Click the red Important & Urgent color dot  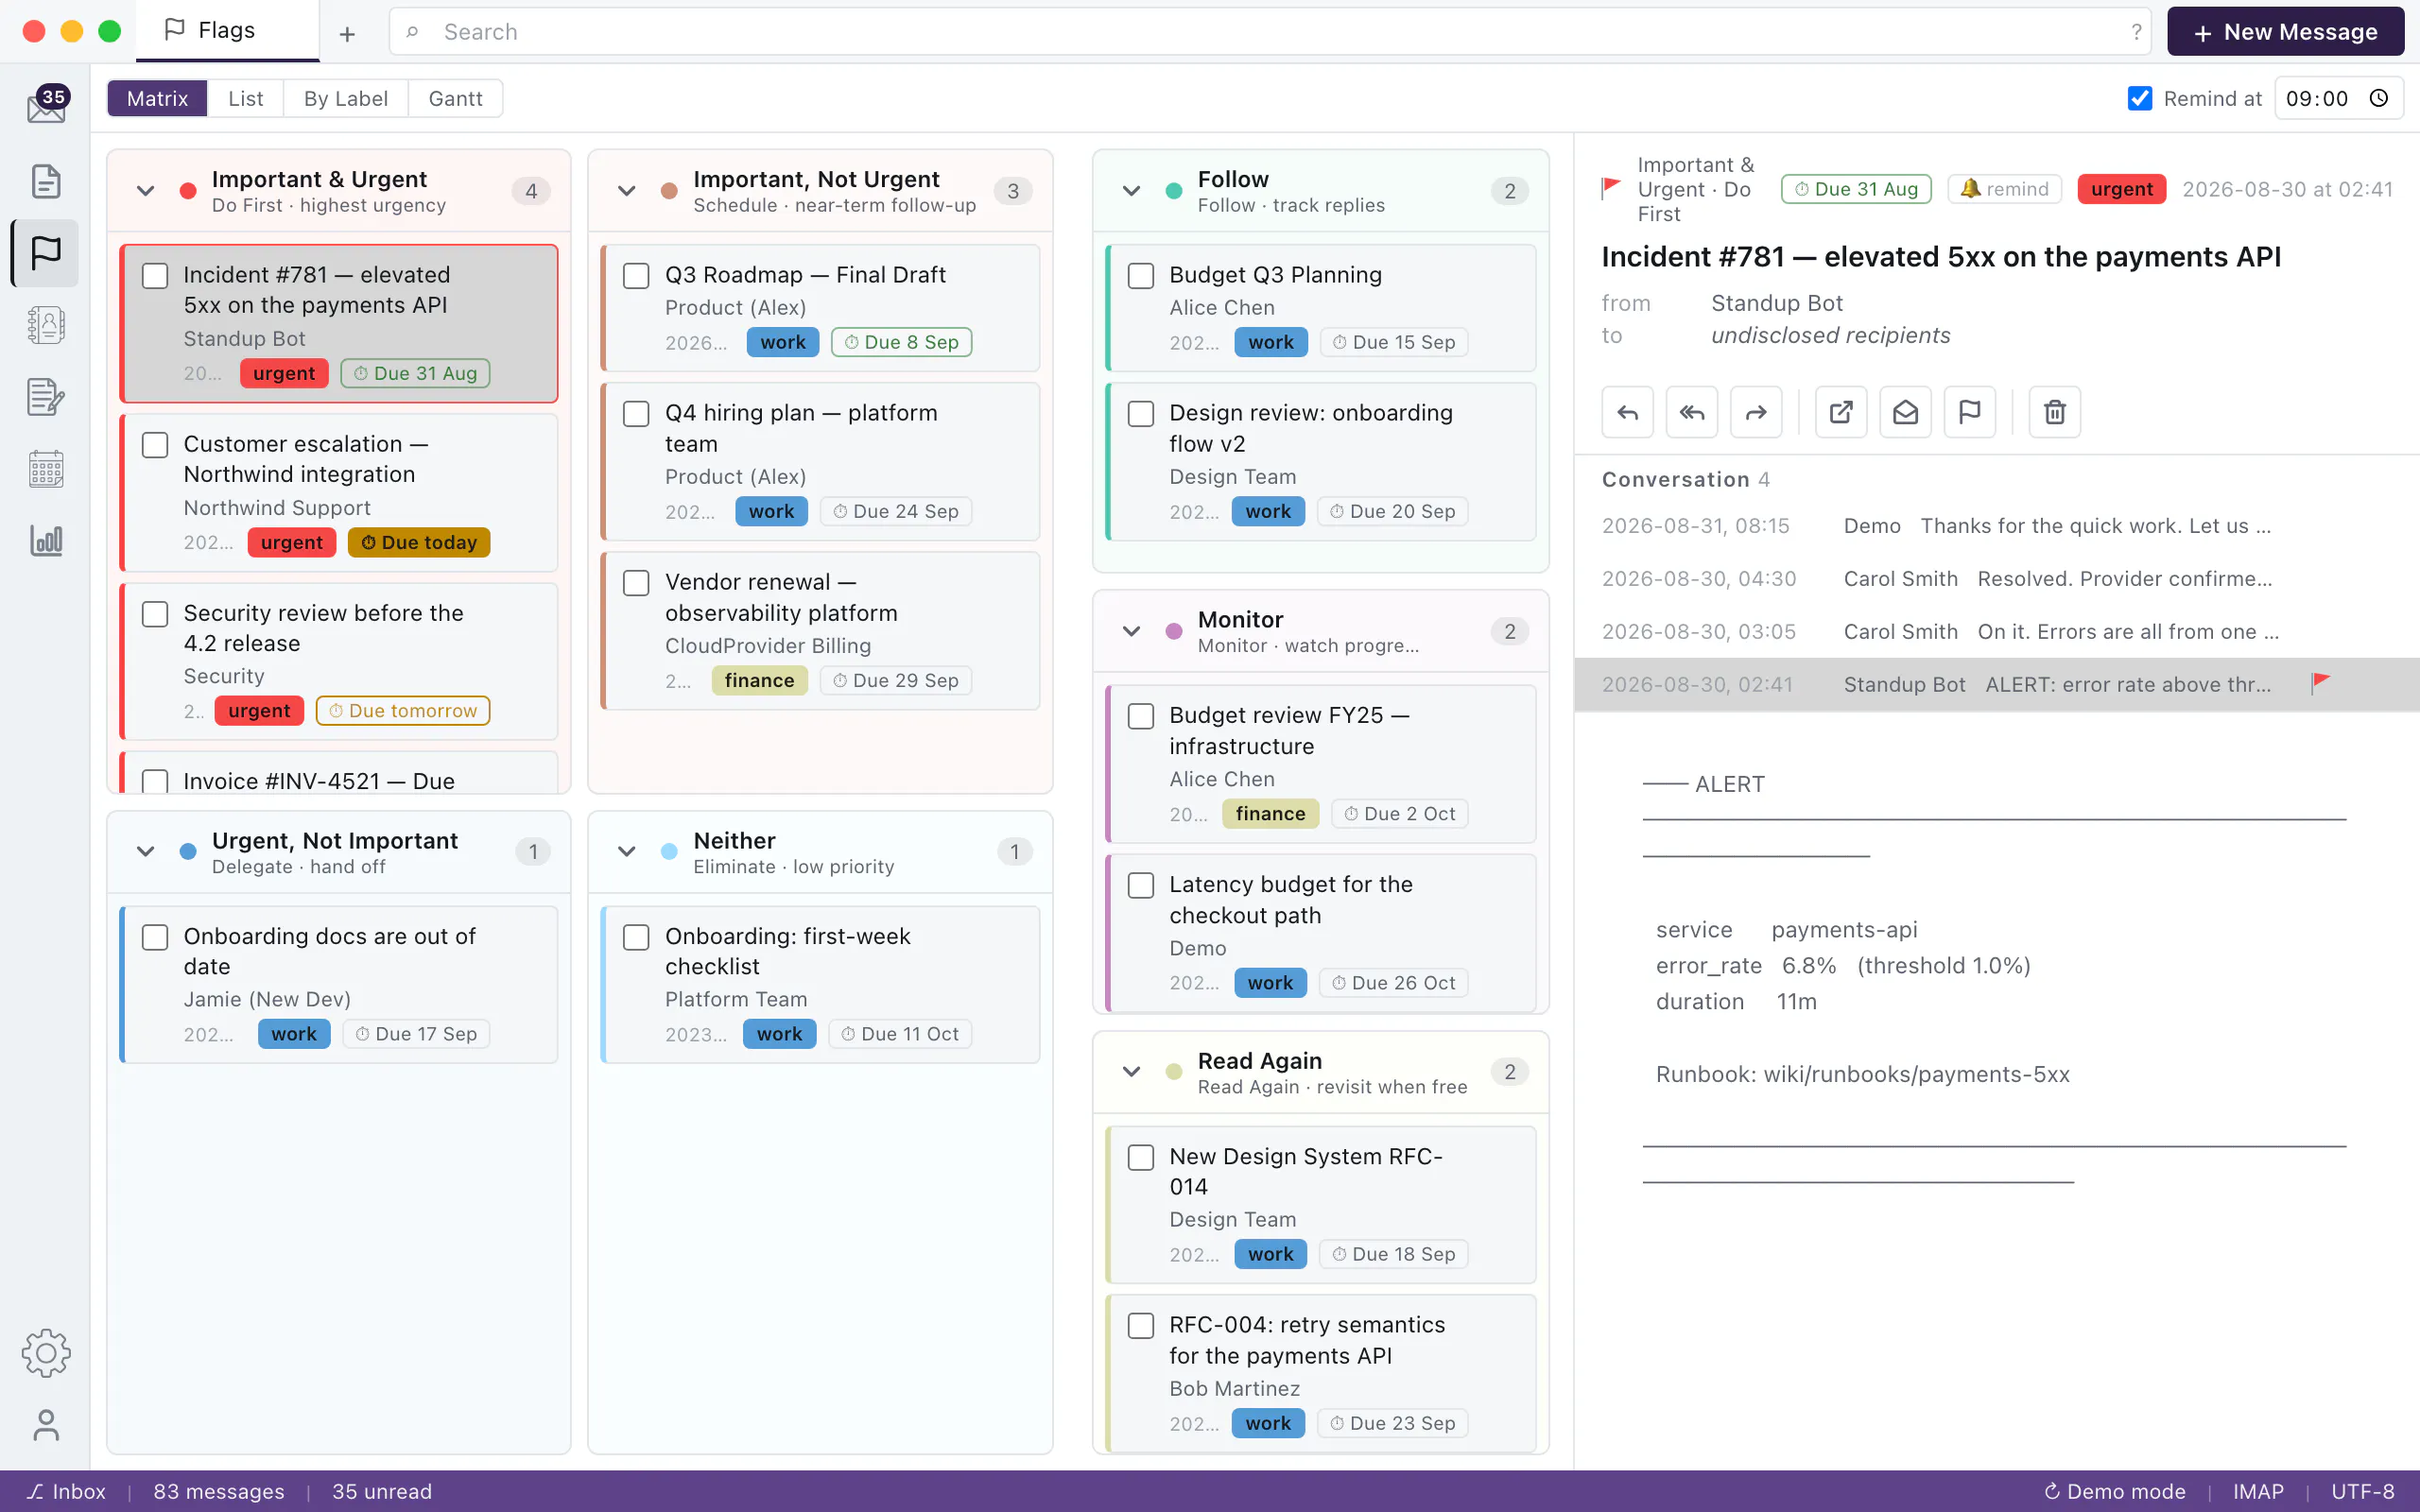[x=188, y=191]
